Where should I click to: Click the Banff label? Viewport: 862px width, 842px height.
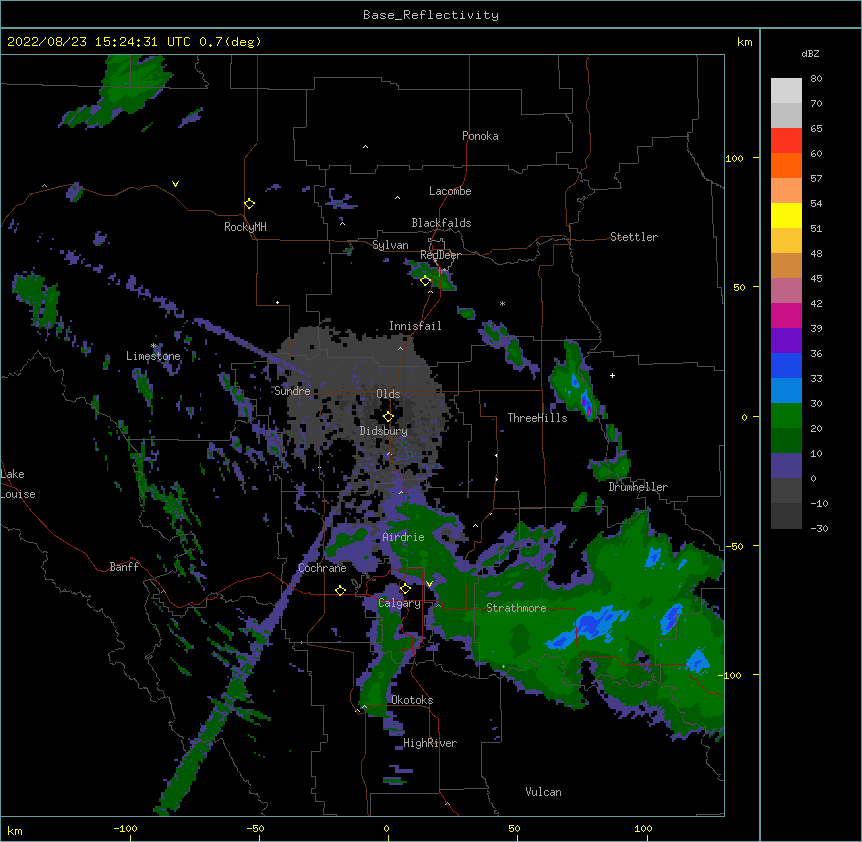[124, 567]
